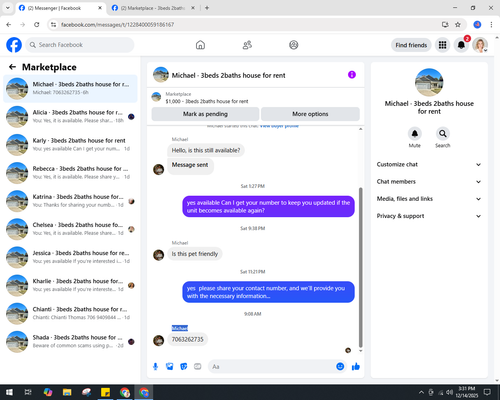Open Shada conversation in list

pos(70,341)
